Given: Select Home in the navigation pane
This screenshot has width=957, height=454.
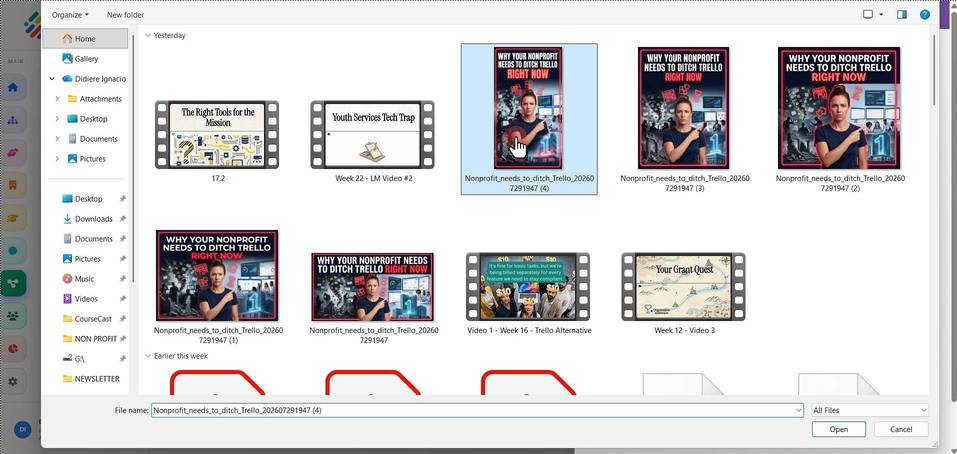Looking at the screenshot, I should [x=85, y=38].
